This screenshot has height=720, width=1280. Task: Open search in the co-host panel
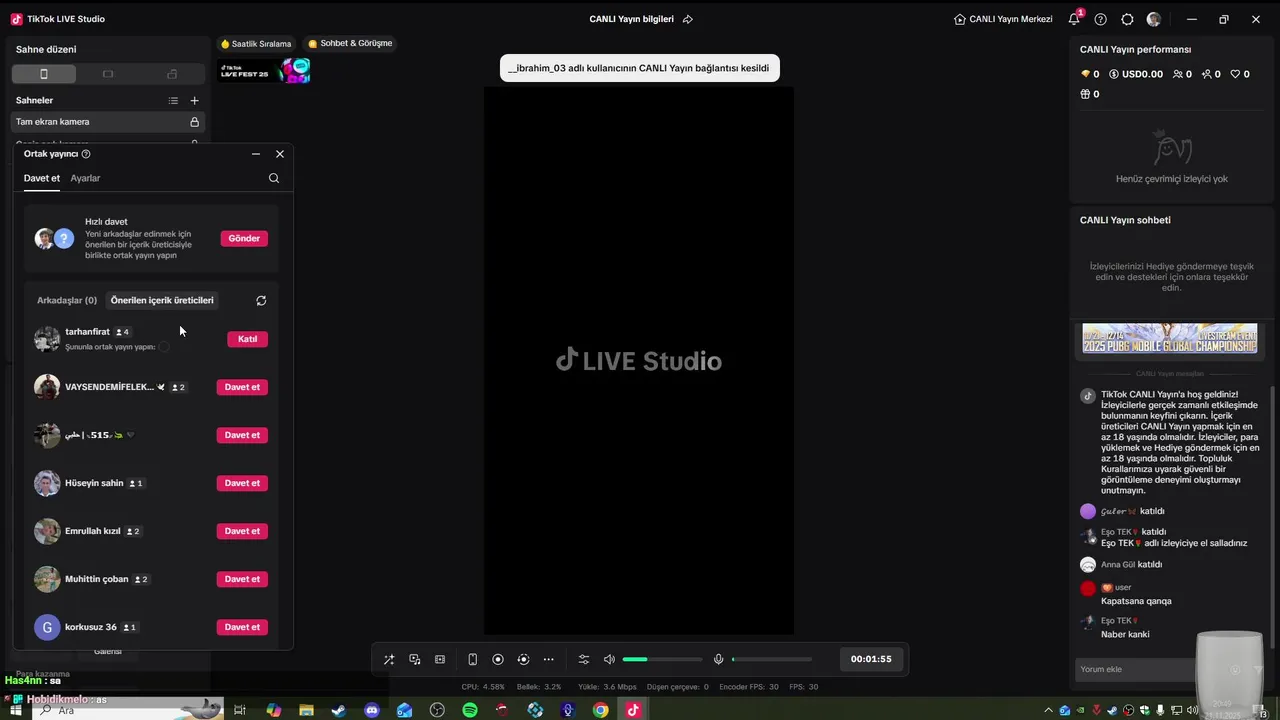(274, 178)
